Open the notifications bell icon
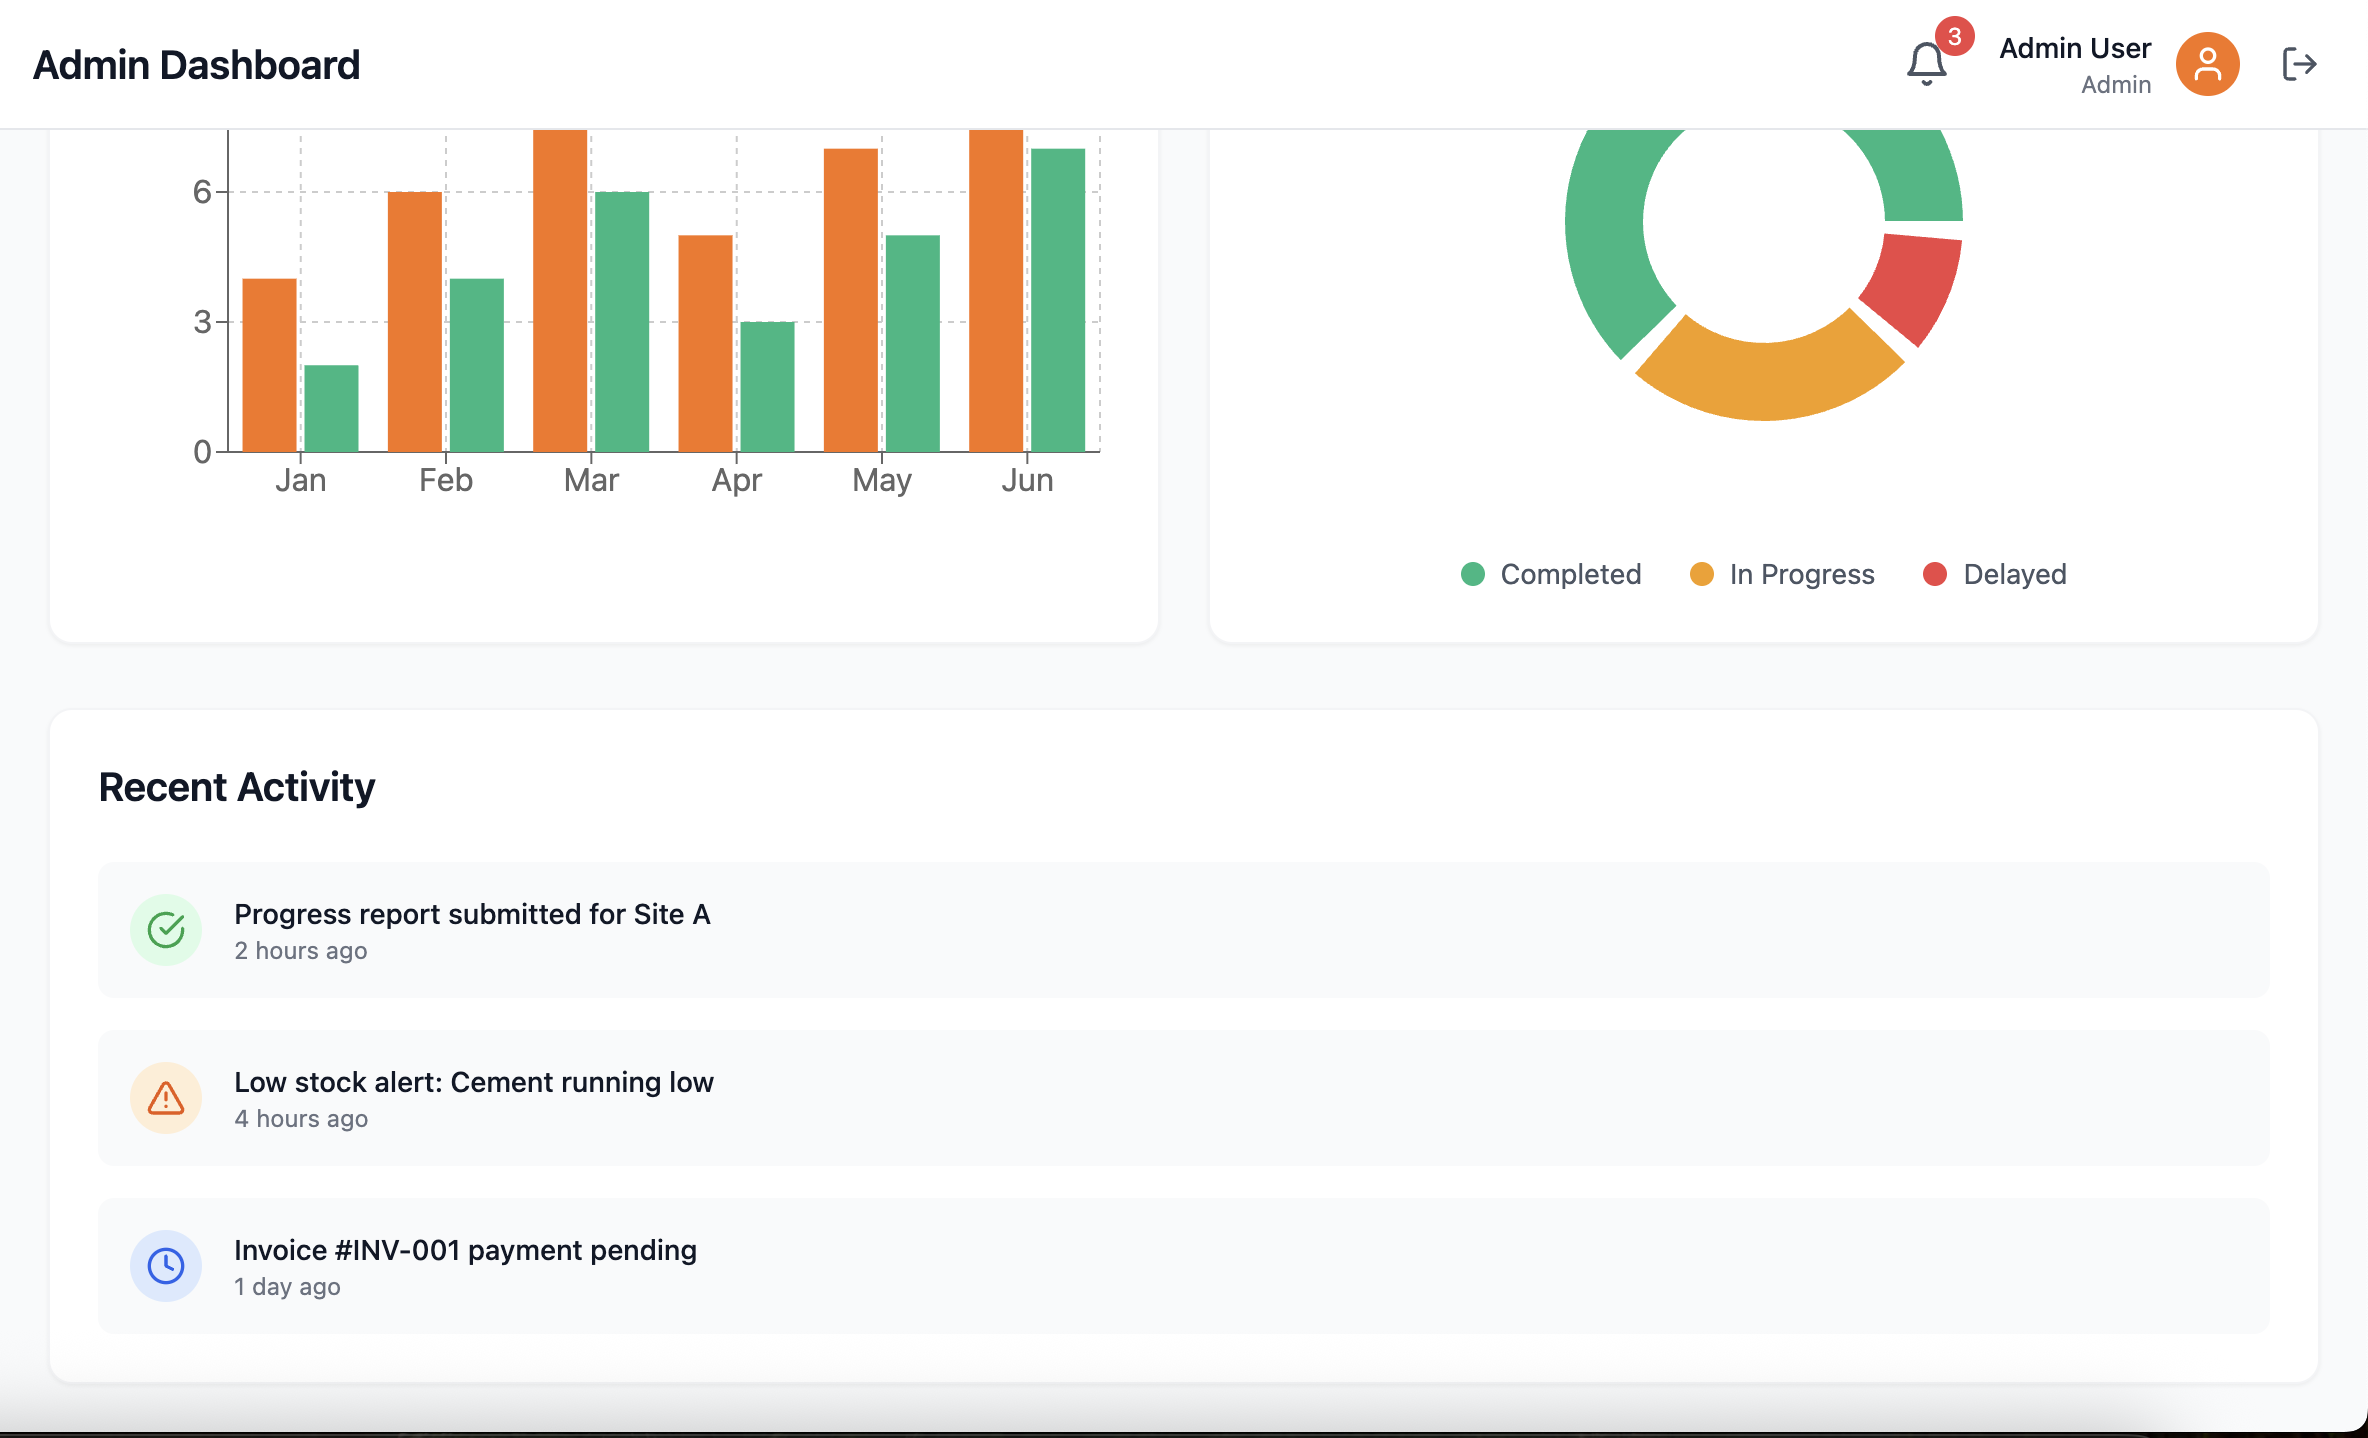Viewport: 2368px width, 1438px height. coord(1925,65)
